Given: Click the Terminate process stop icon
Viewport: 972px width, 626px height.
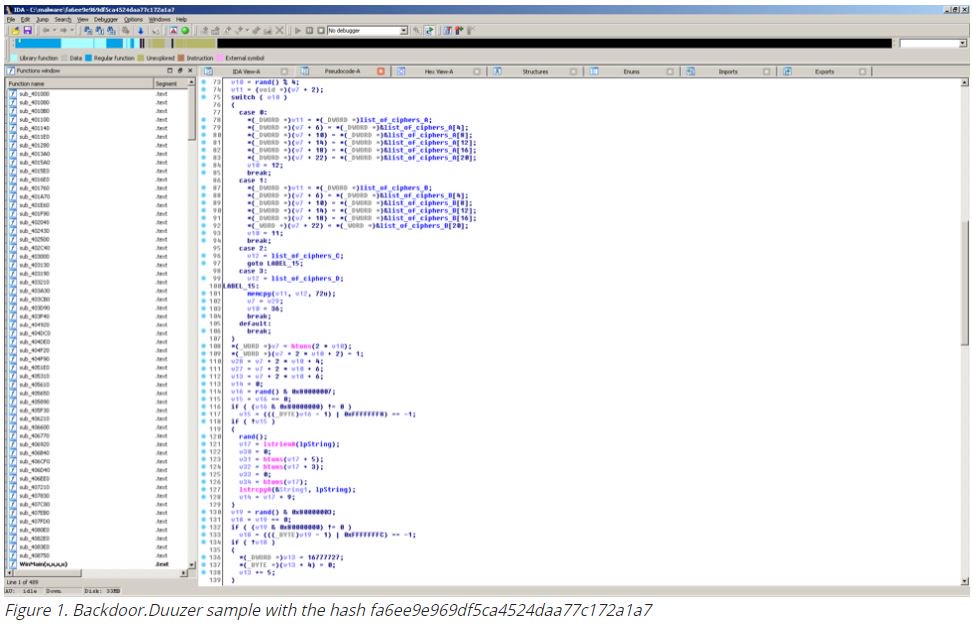Looking at the screenshot, I should point(320,30).
